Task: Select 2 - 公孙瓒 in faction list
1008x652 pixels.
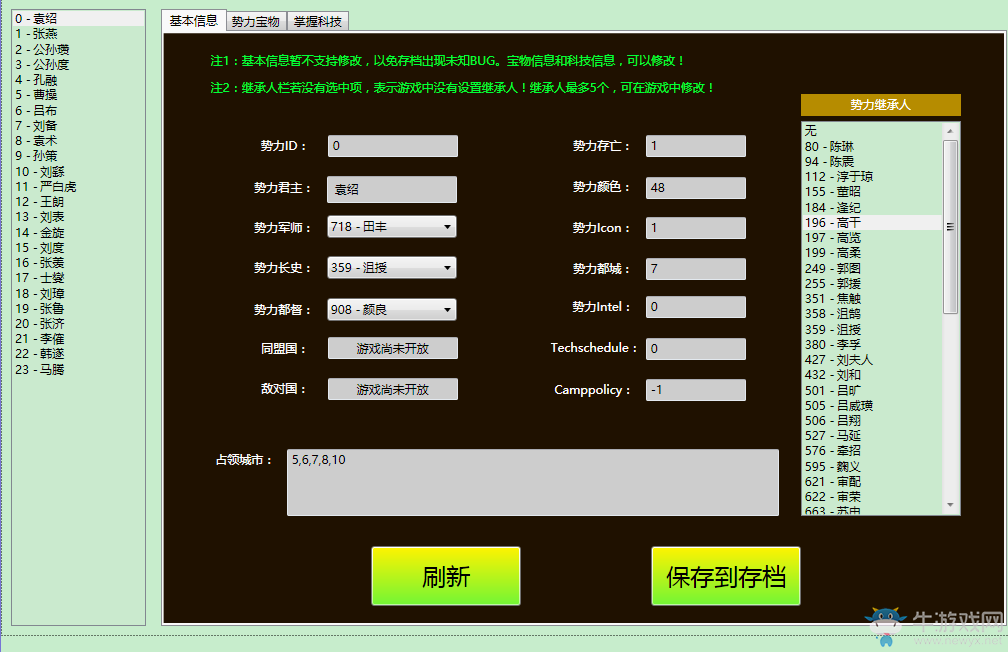Action: 78,50
